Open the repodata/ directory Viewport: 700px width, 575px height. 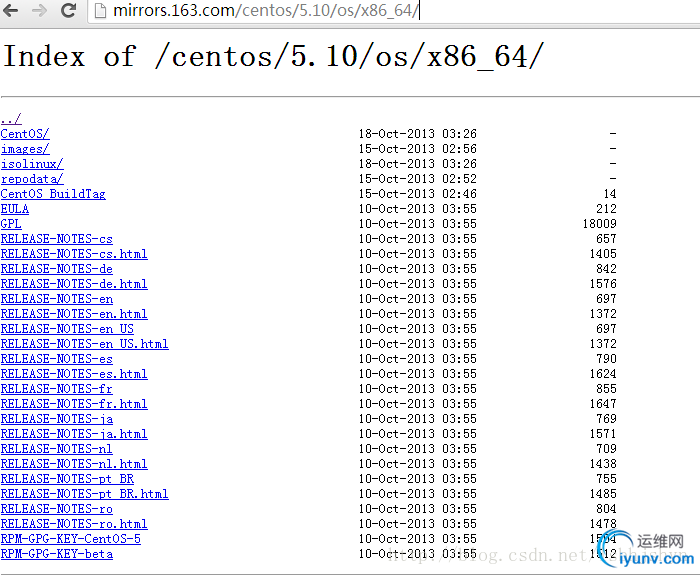(x=32, y=179)
